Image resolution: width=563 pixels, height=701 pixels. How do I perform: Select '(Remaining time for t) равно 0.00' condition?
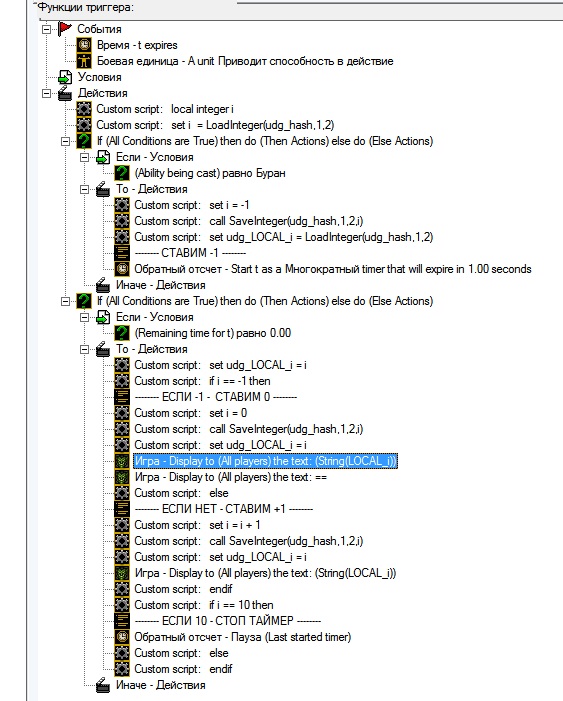pyautogui.click(x=213, y=333)
